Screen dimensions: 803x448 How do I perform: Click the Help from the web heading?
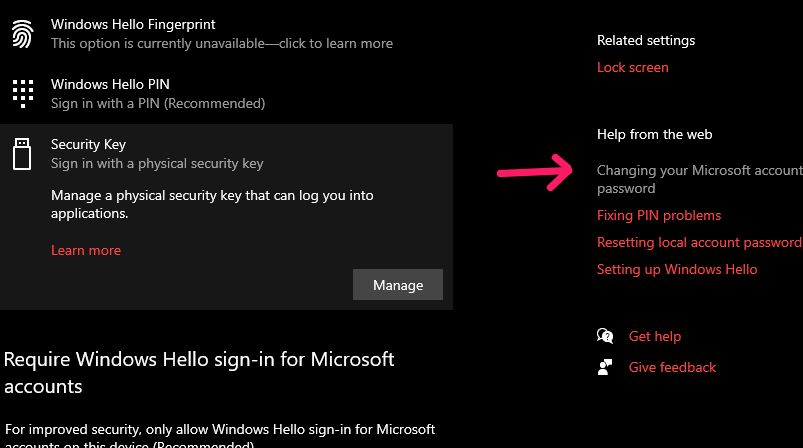(x=654, y=134)
